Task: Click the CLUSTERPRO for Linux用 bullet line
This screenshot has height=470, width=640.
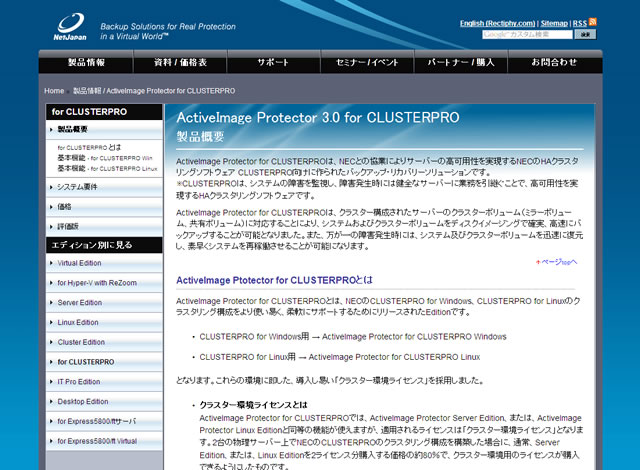Action: click(340, 357)
